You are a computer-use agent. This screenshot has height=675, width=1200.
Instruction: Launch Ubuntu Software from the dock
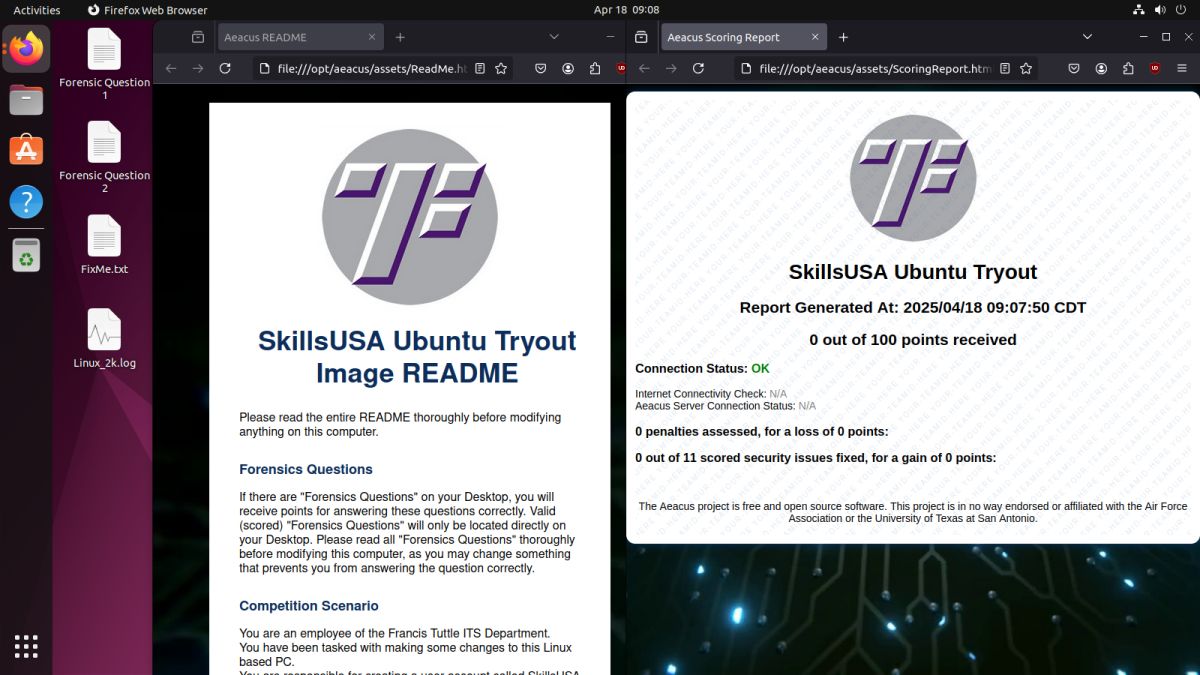[x=26, y=151]
